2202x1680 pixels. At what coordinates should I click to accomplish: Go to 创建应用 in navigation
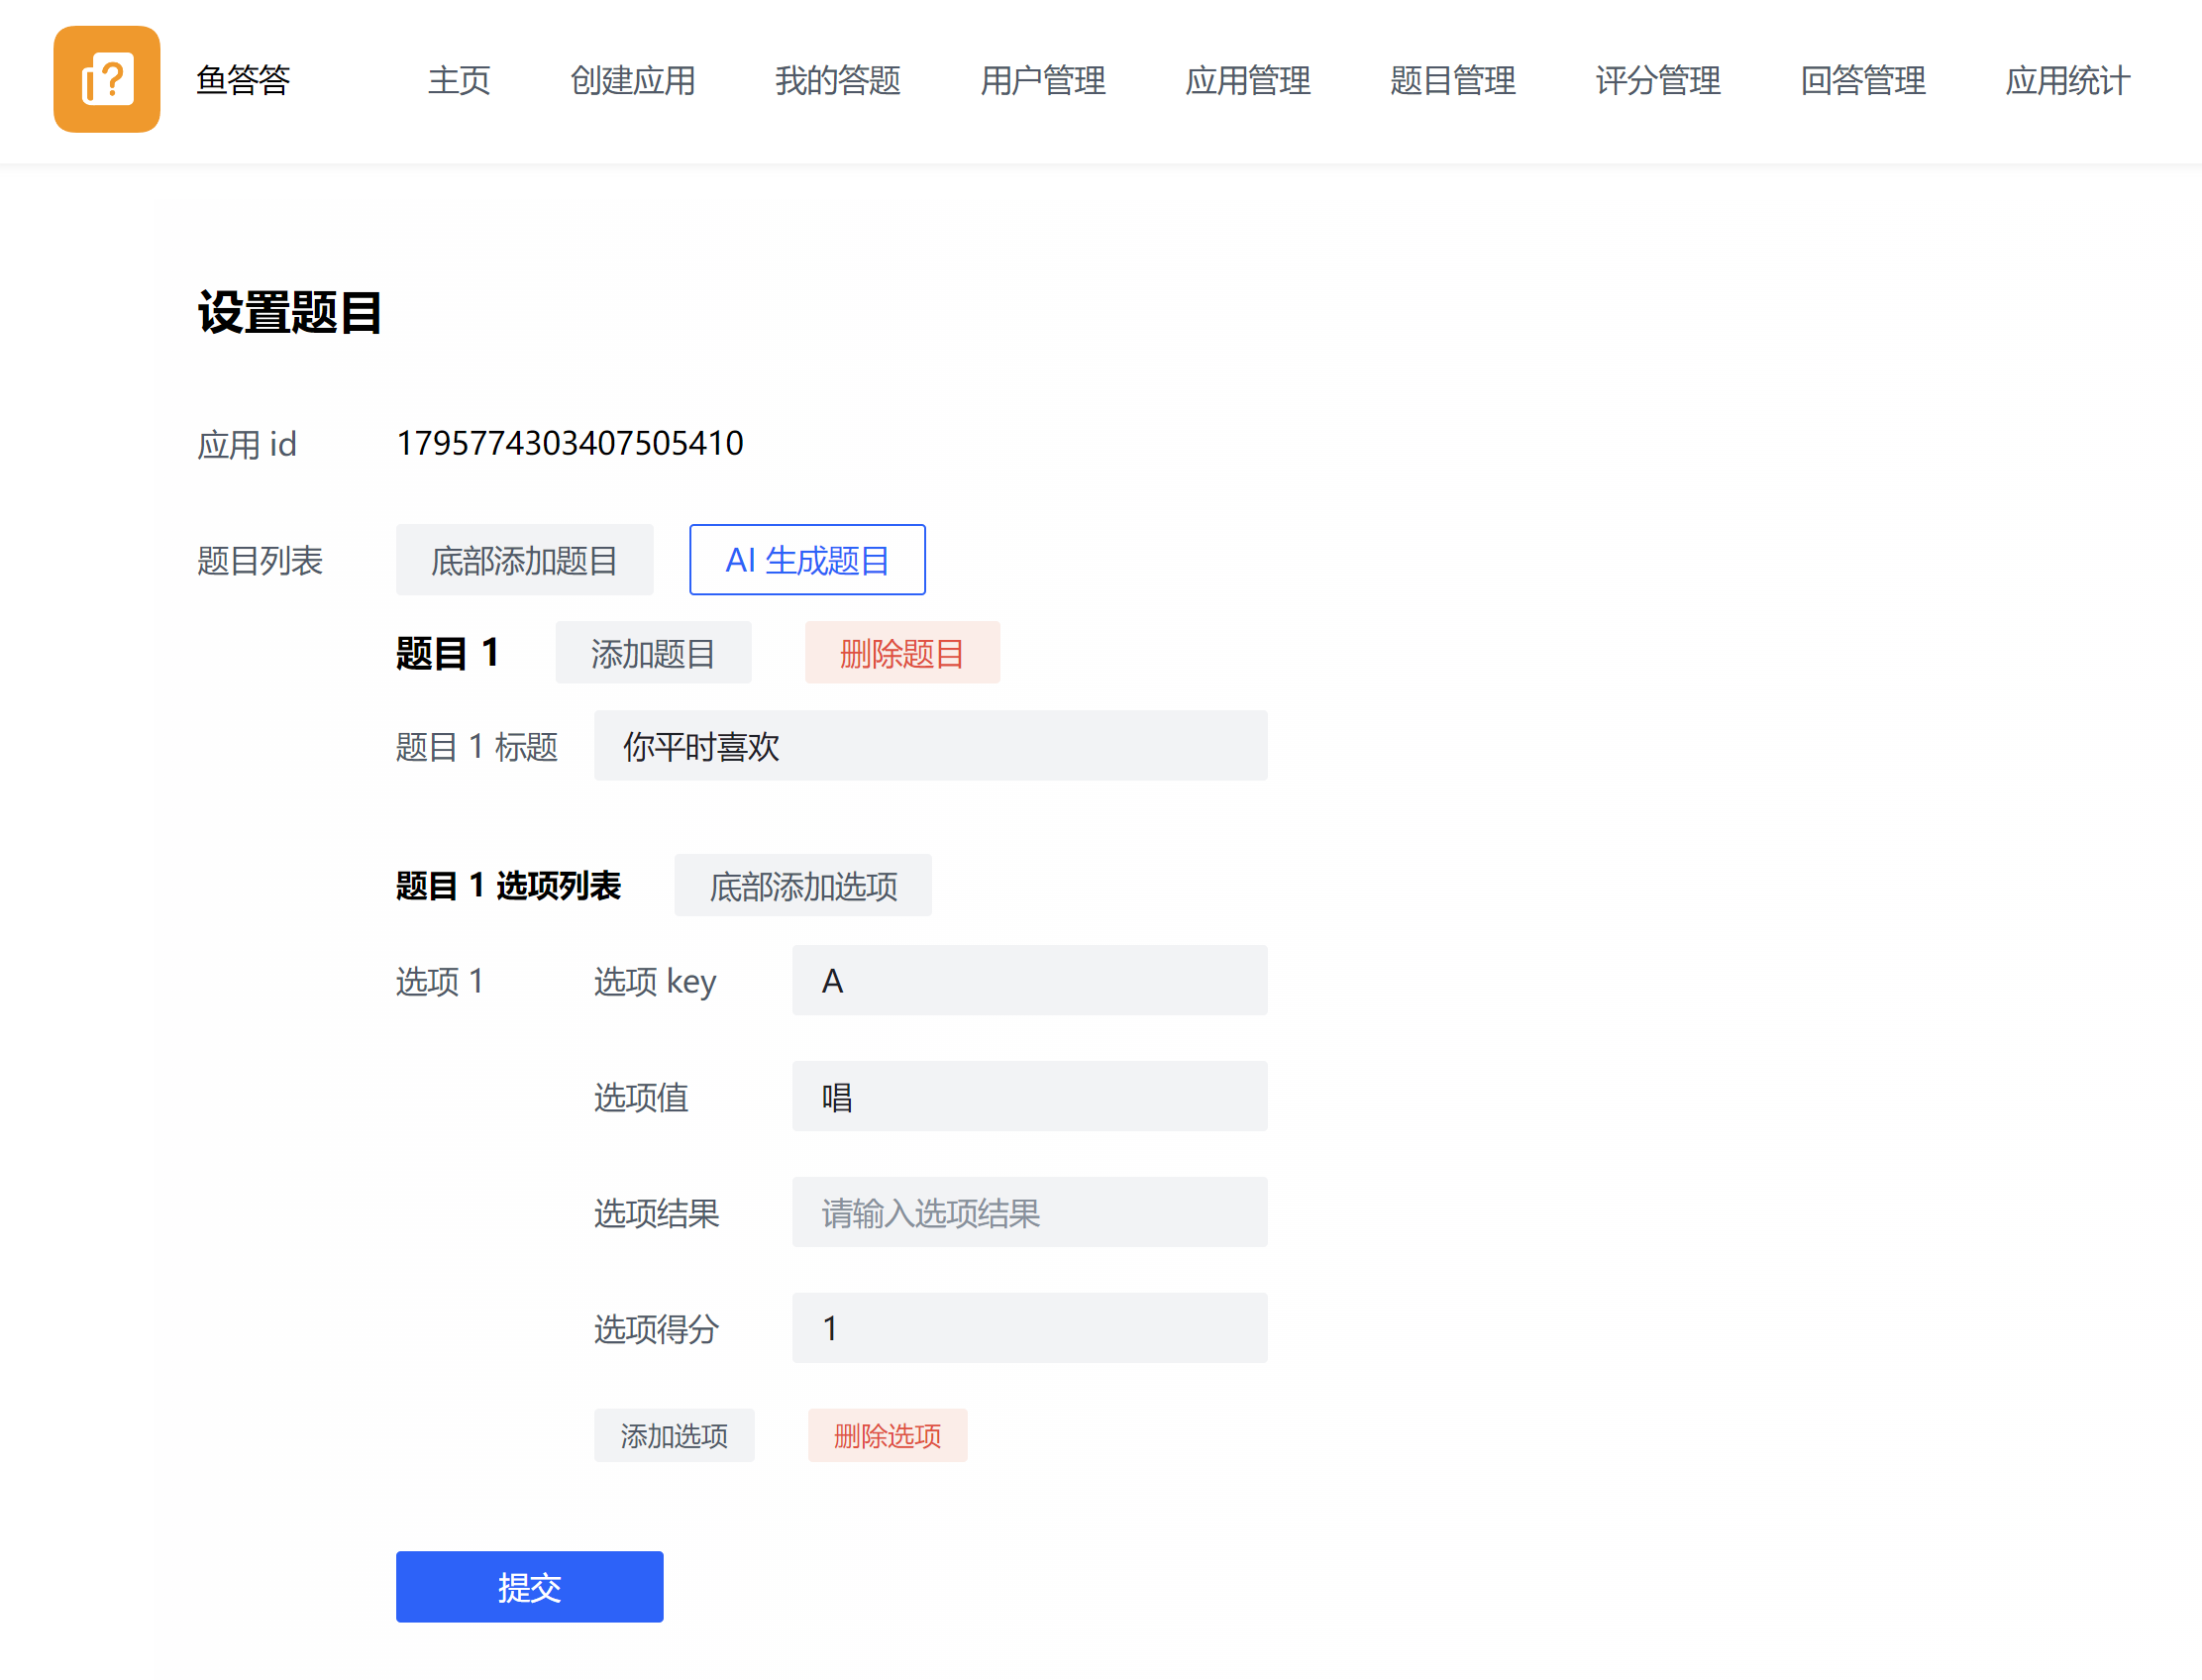point(632,80)
